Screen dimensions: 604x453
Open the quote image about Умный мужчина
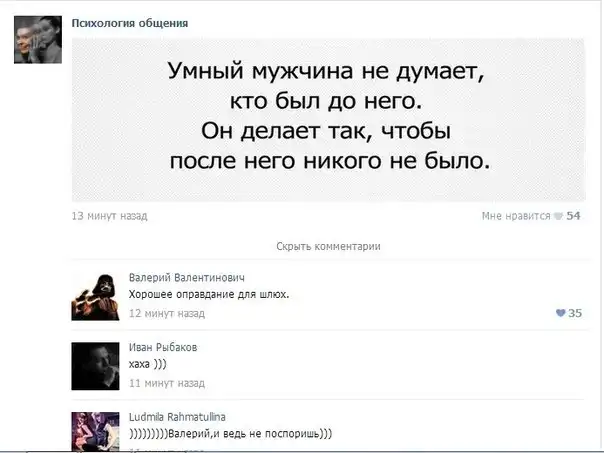pos(329,119)
